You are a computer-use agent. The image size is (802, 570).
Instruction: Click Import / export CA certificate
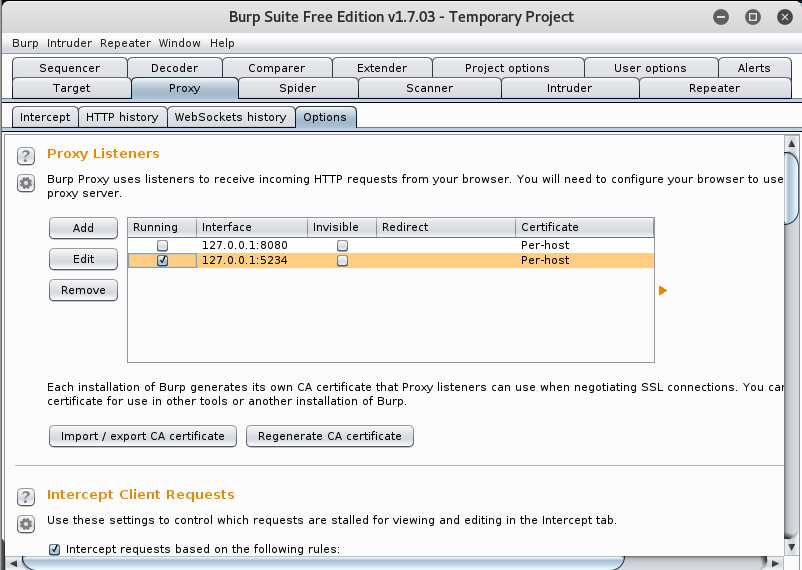(x=143, y=436)
